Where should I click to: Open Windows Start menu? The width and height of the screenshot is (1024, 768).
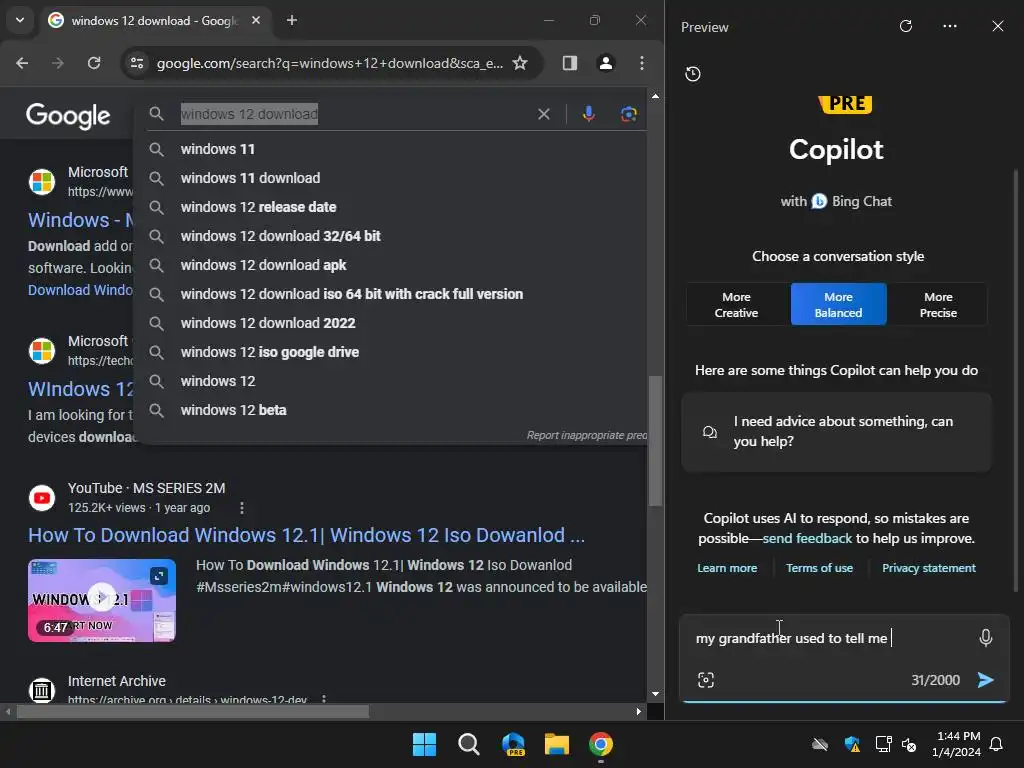424,744
